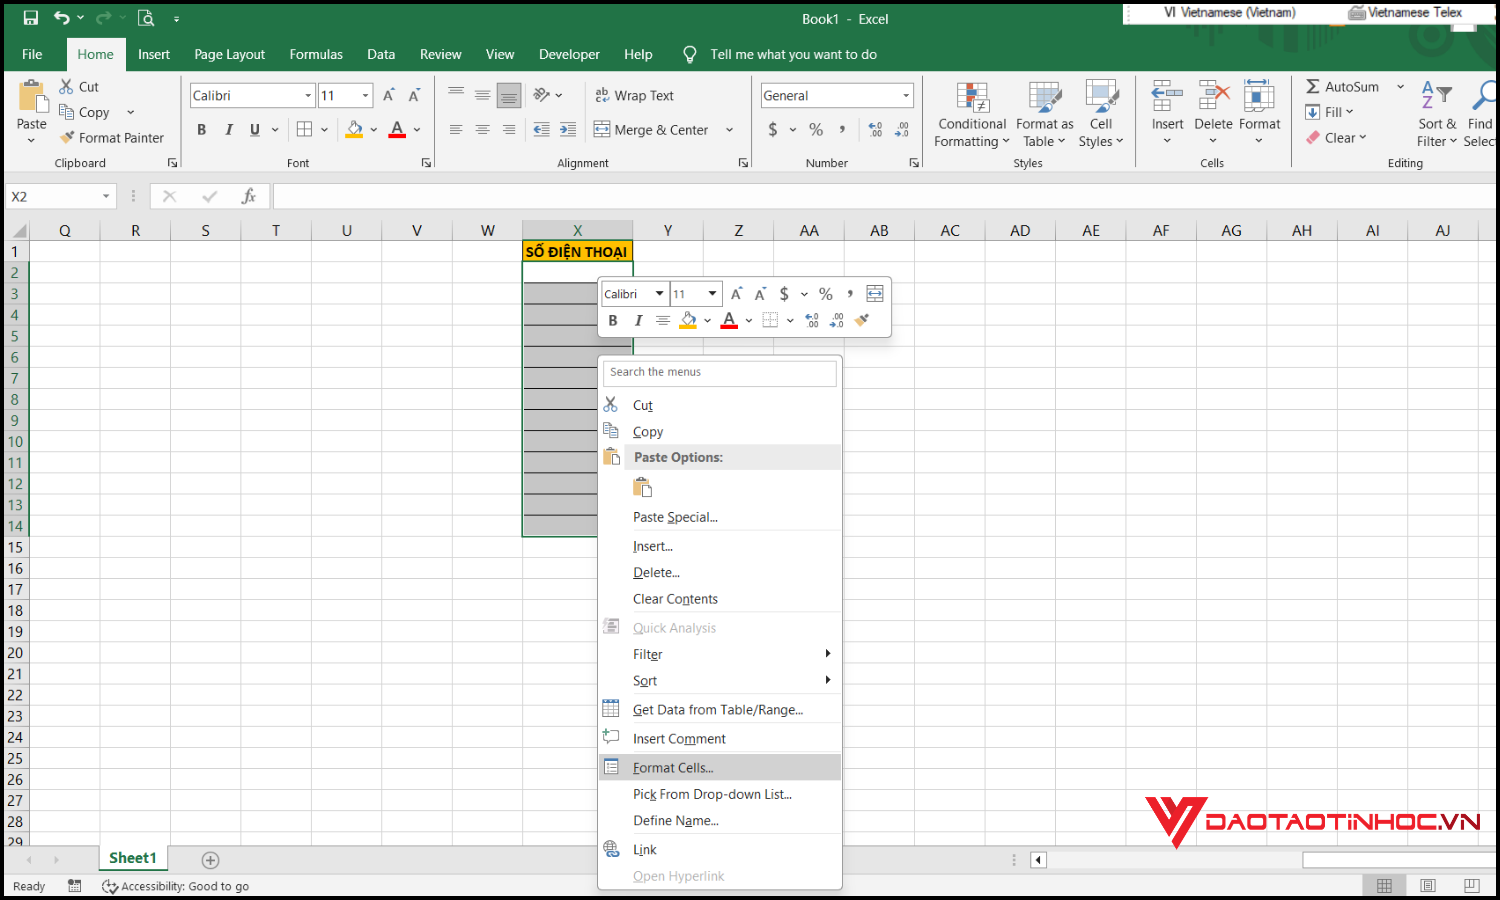Expand the ribbon font name dropdown
The height and width of the screenshot is (900, 1500).
[x=308, y=96]
